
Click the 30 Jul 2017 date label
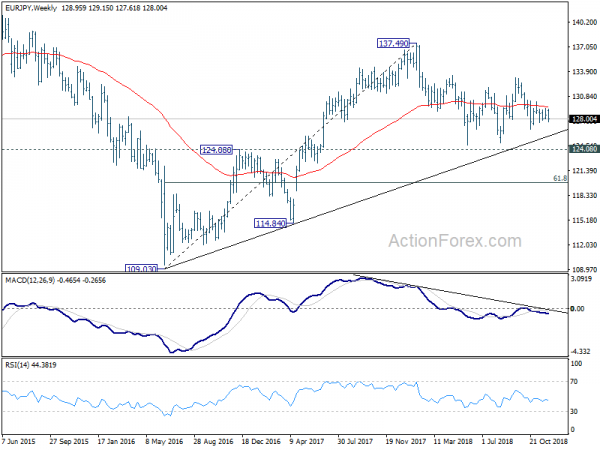click(x=357, y=441)
